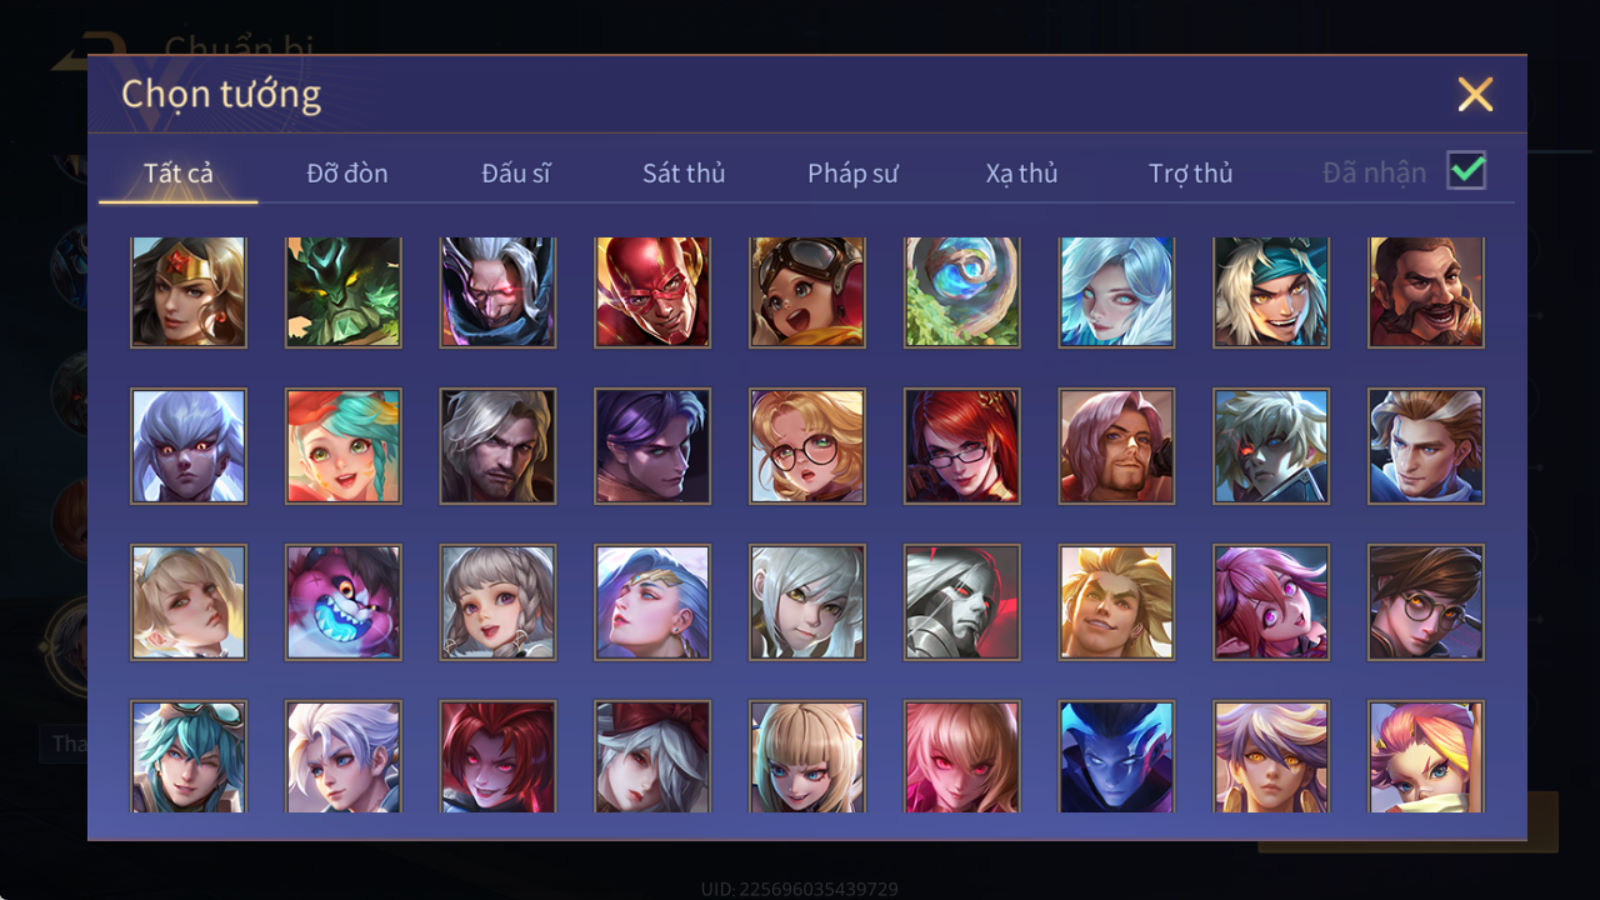Switch to the Đỡ đòn tab

347,173
